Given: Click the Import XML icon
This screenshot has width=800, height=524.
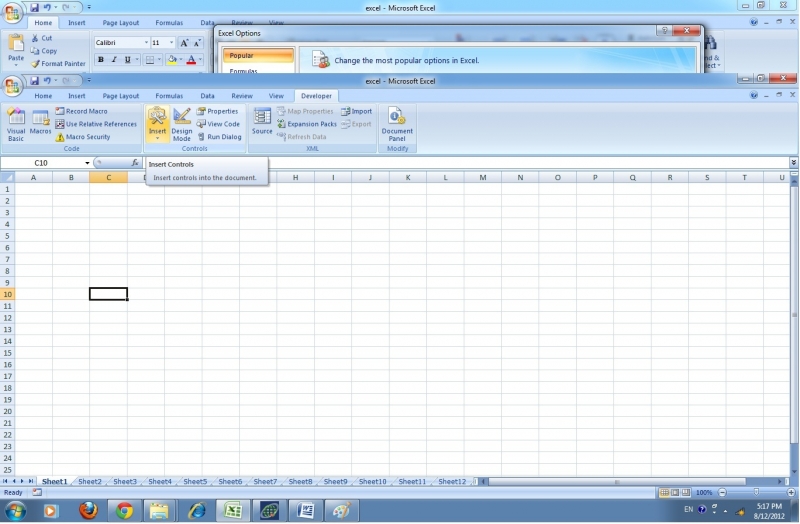Looking at the screenshot, I should point(357,111).
